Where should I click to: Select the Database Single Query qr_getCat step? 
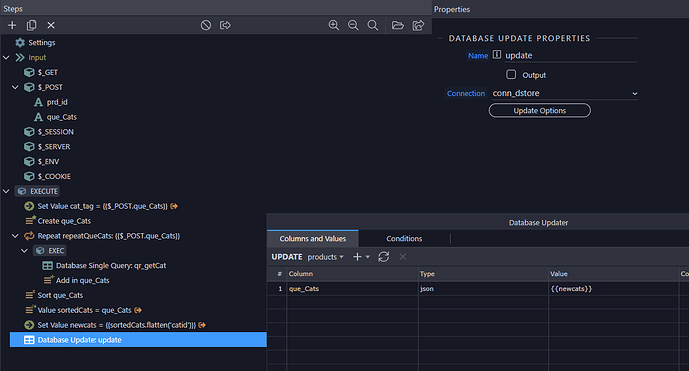click(x=111, y=266)
